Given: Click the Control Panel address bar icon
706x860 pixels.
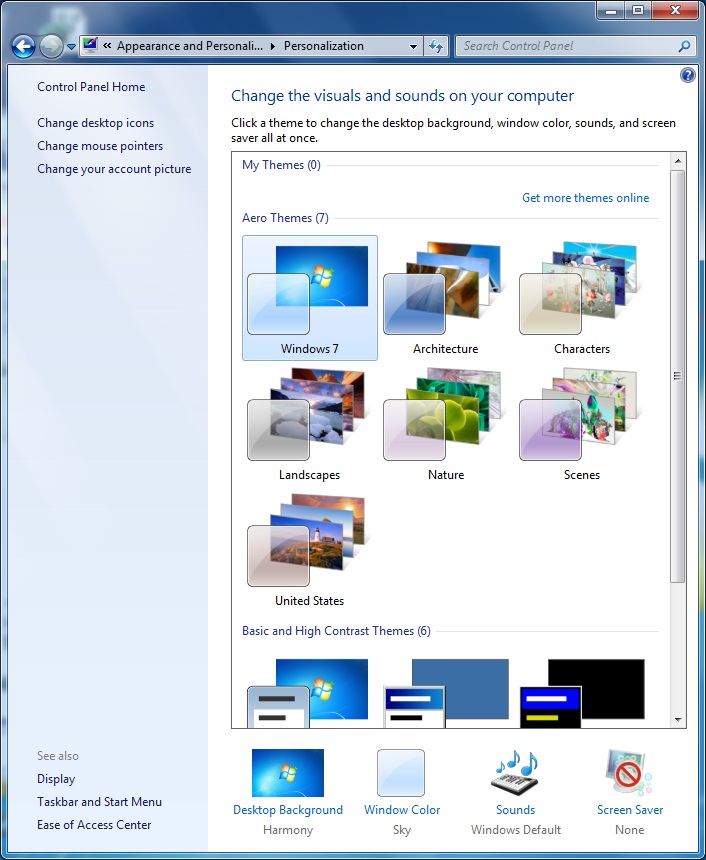Looking at the screenshot, I should pos(90,46).
